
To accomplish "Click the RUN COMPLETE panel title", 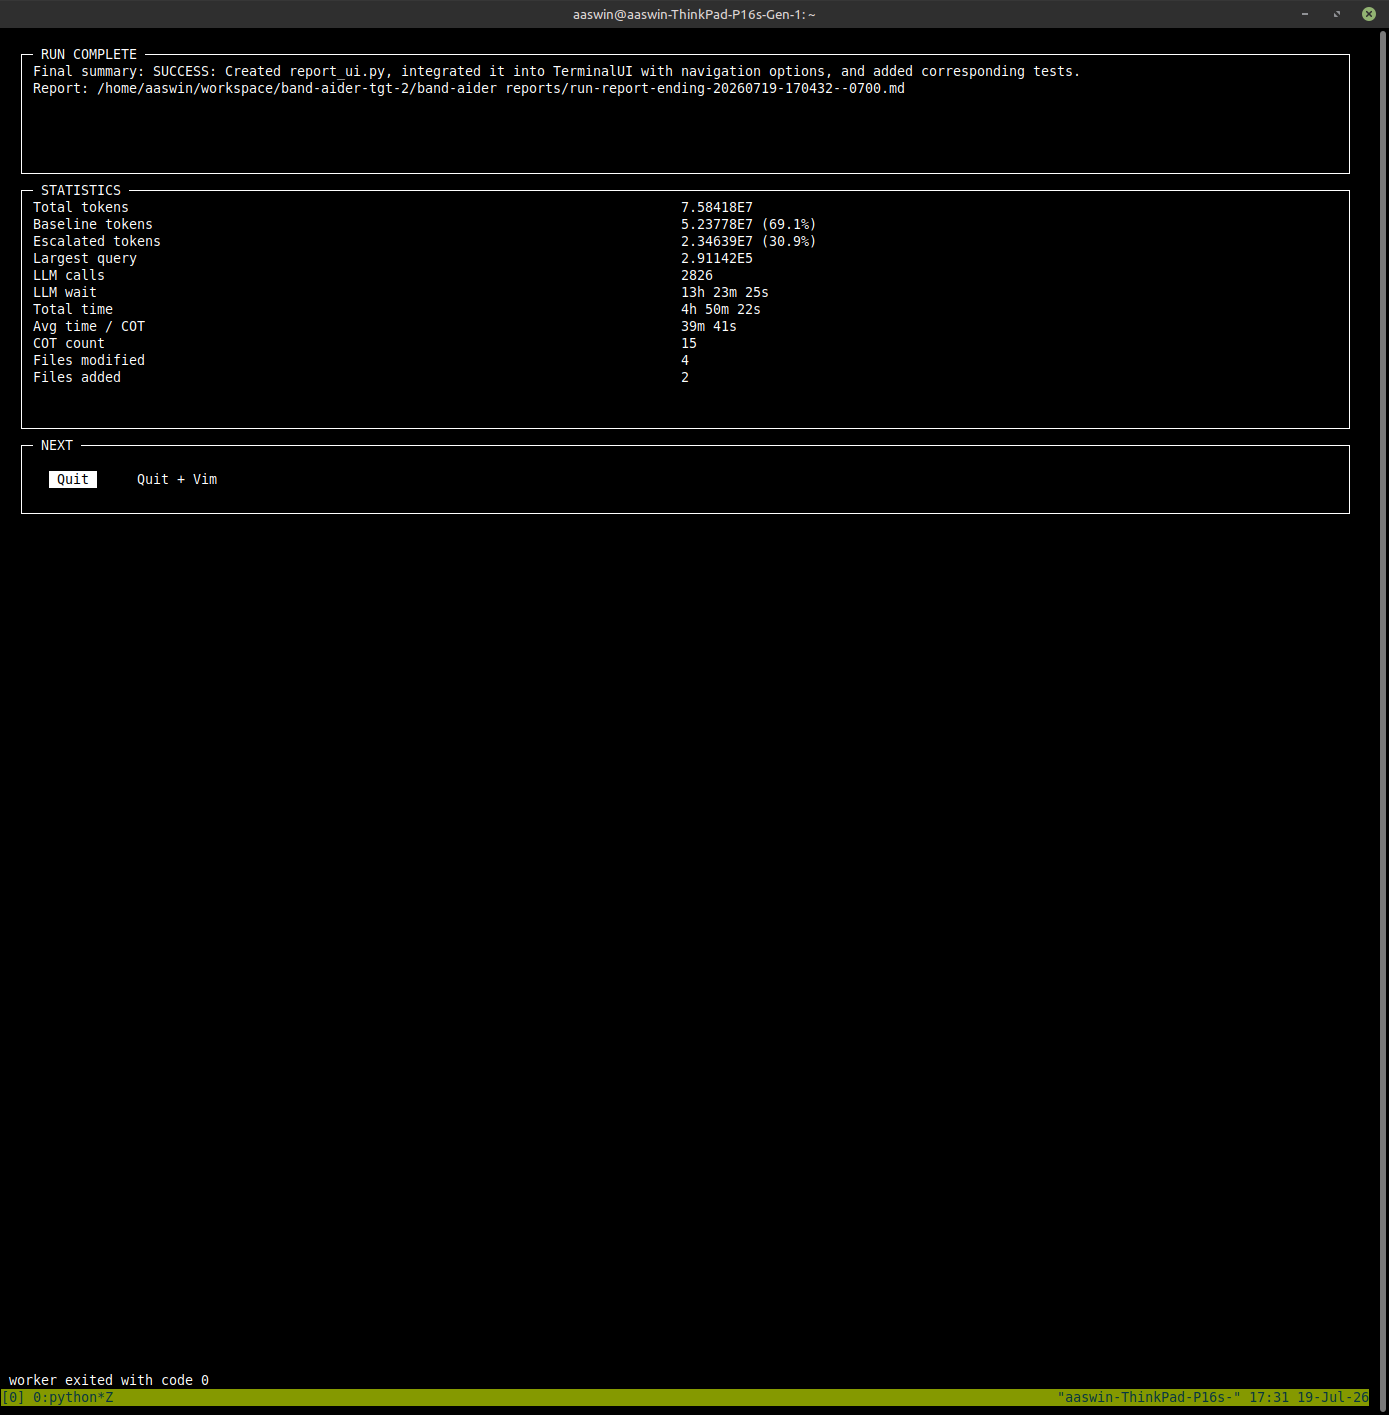I will (89, 54).
